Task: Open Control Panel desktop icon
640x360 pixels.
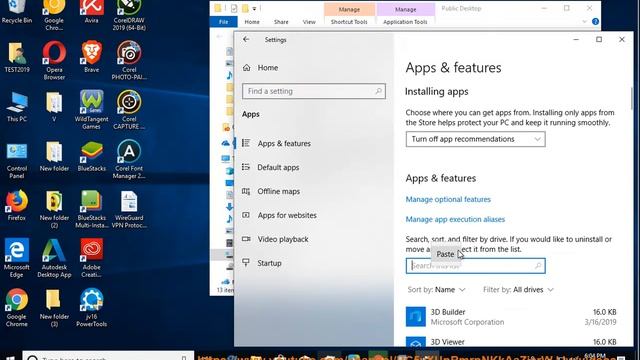Action: click(17, 160)
